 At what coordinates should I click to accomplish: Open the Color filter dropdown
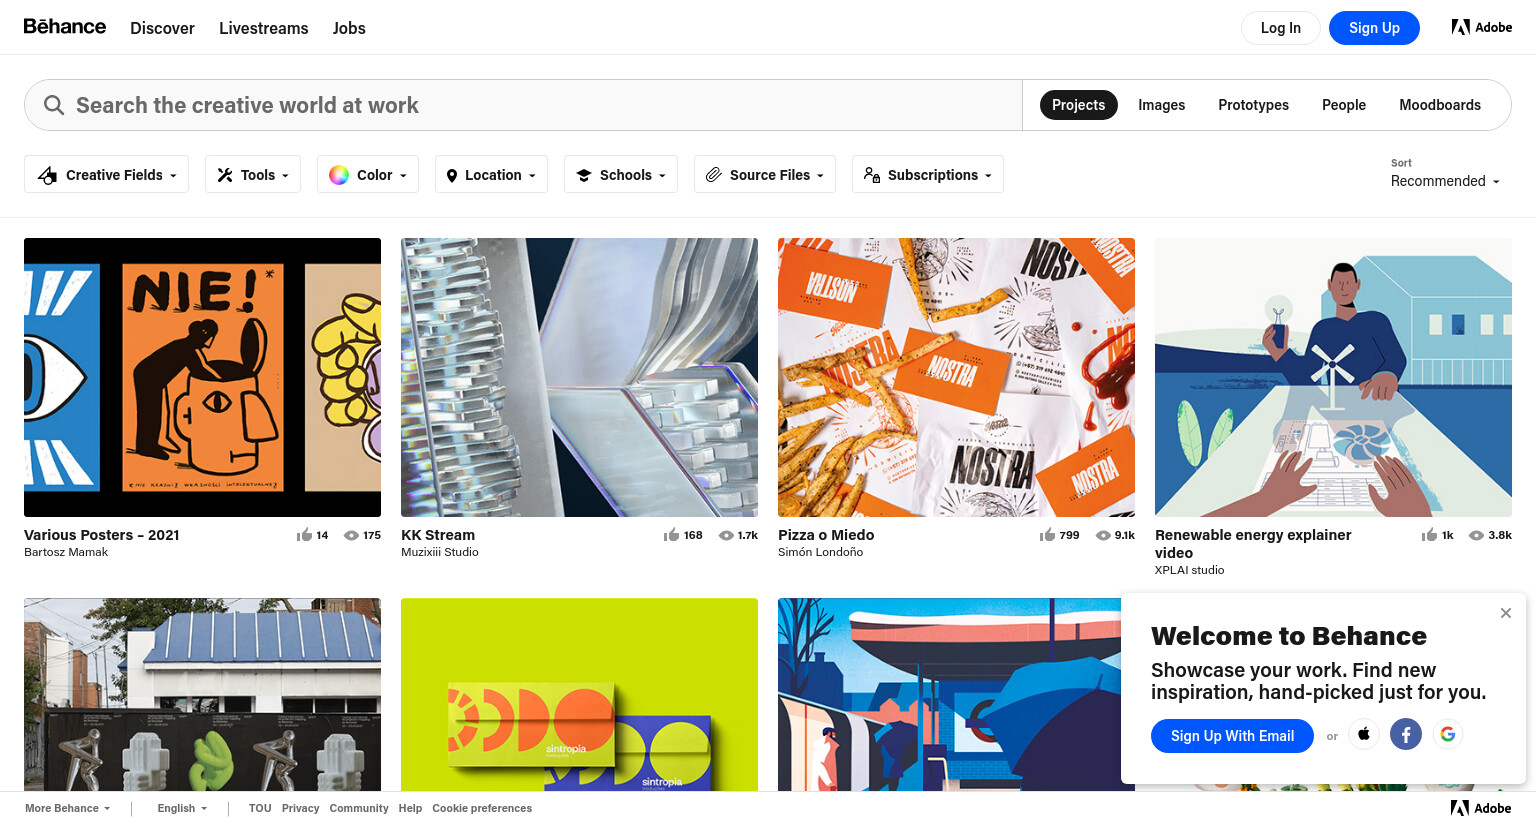[x=368, y=174]
